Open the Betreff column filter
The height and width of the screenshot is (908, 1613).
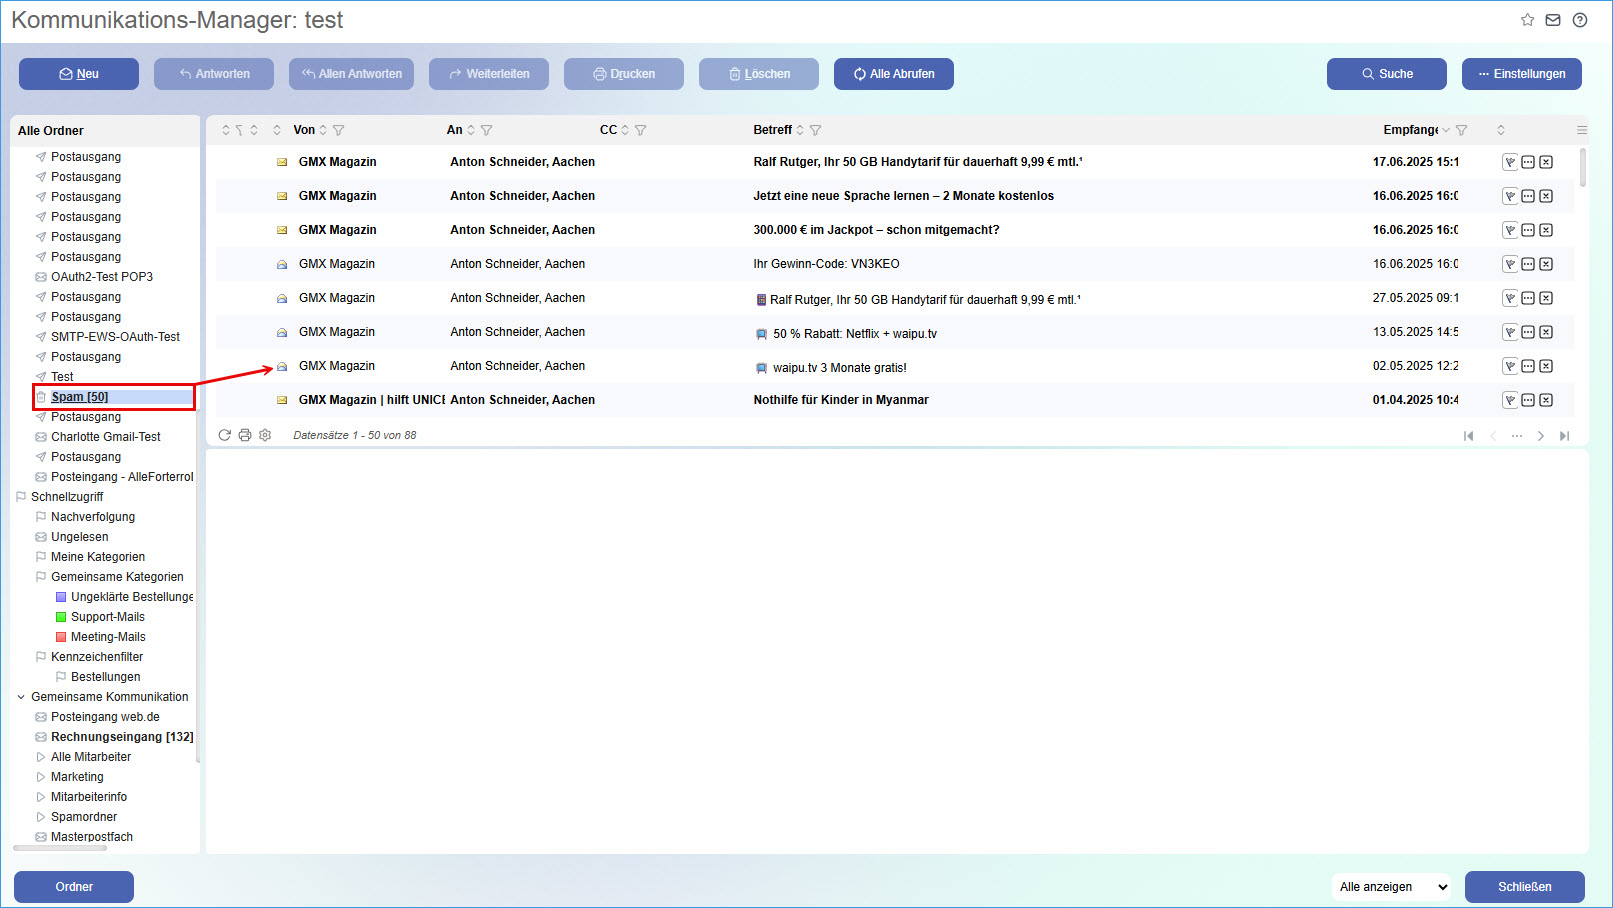click(x=816, y=130)
